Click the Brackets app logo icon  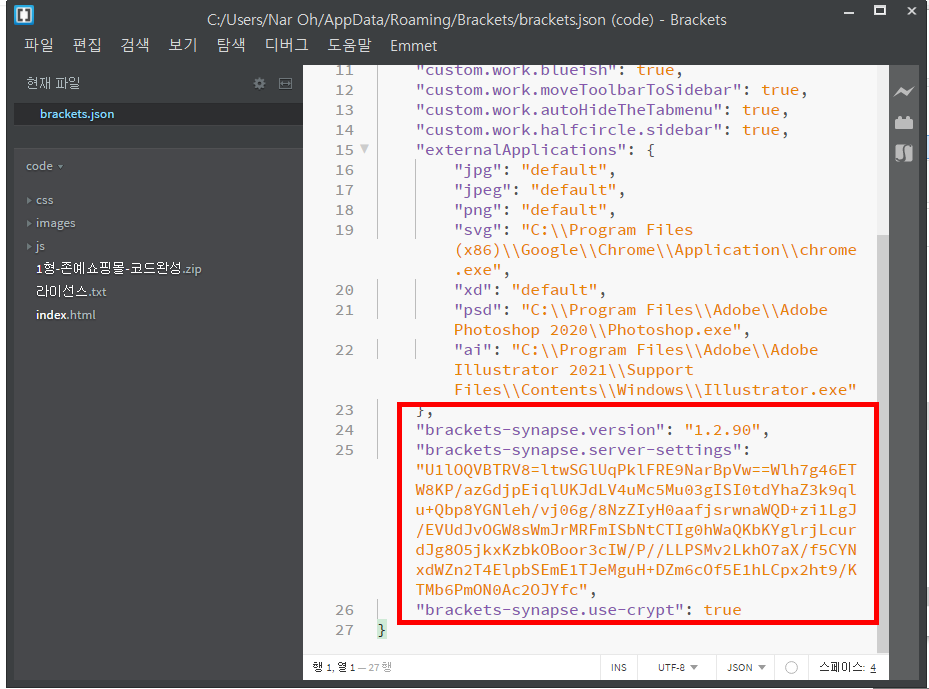click(x=24, y=14)
